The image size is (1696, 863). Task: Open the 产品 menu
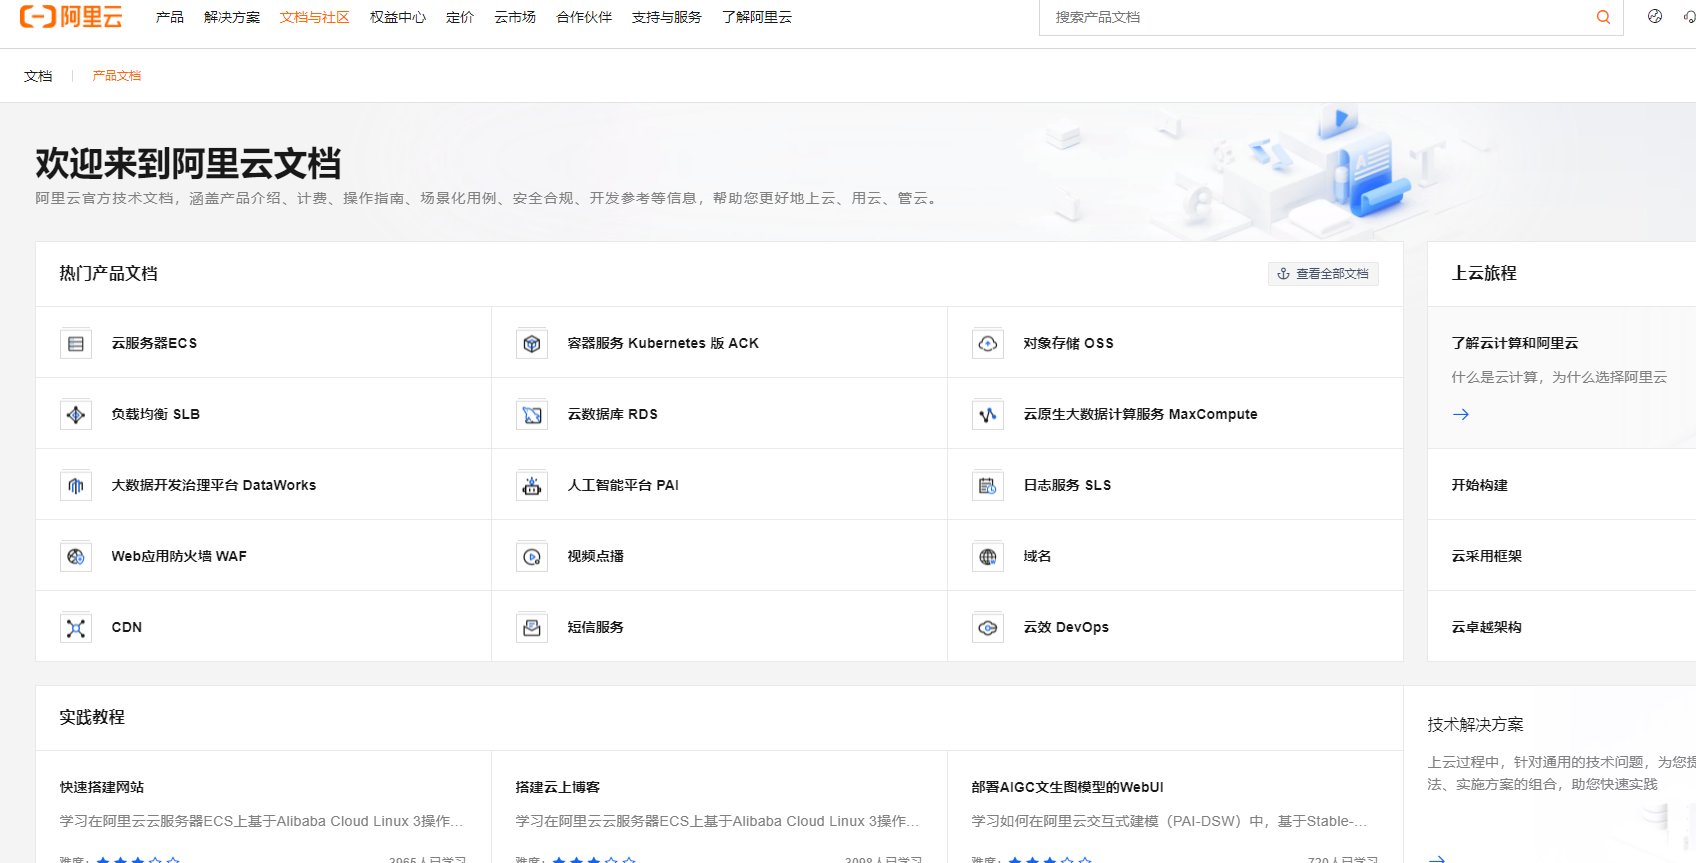pyautogui.click(x=170, y=17)
